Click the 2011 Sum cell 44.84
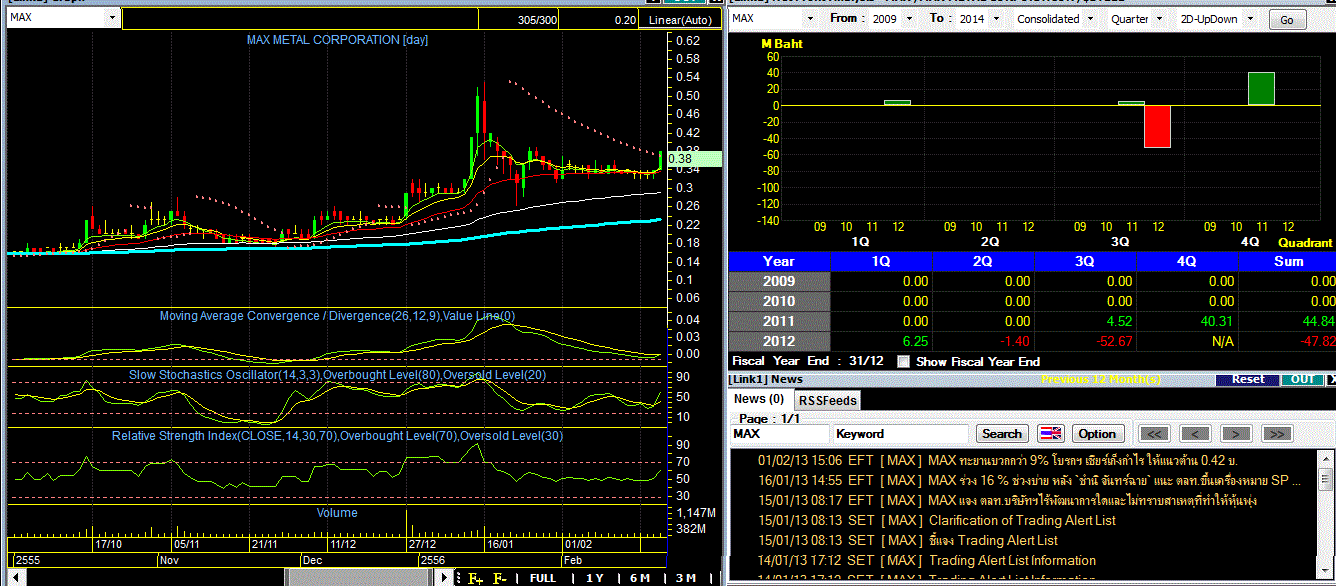This screenshot has width=1336, height=586. [1288, 321]
